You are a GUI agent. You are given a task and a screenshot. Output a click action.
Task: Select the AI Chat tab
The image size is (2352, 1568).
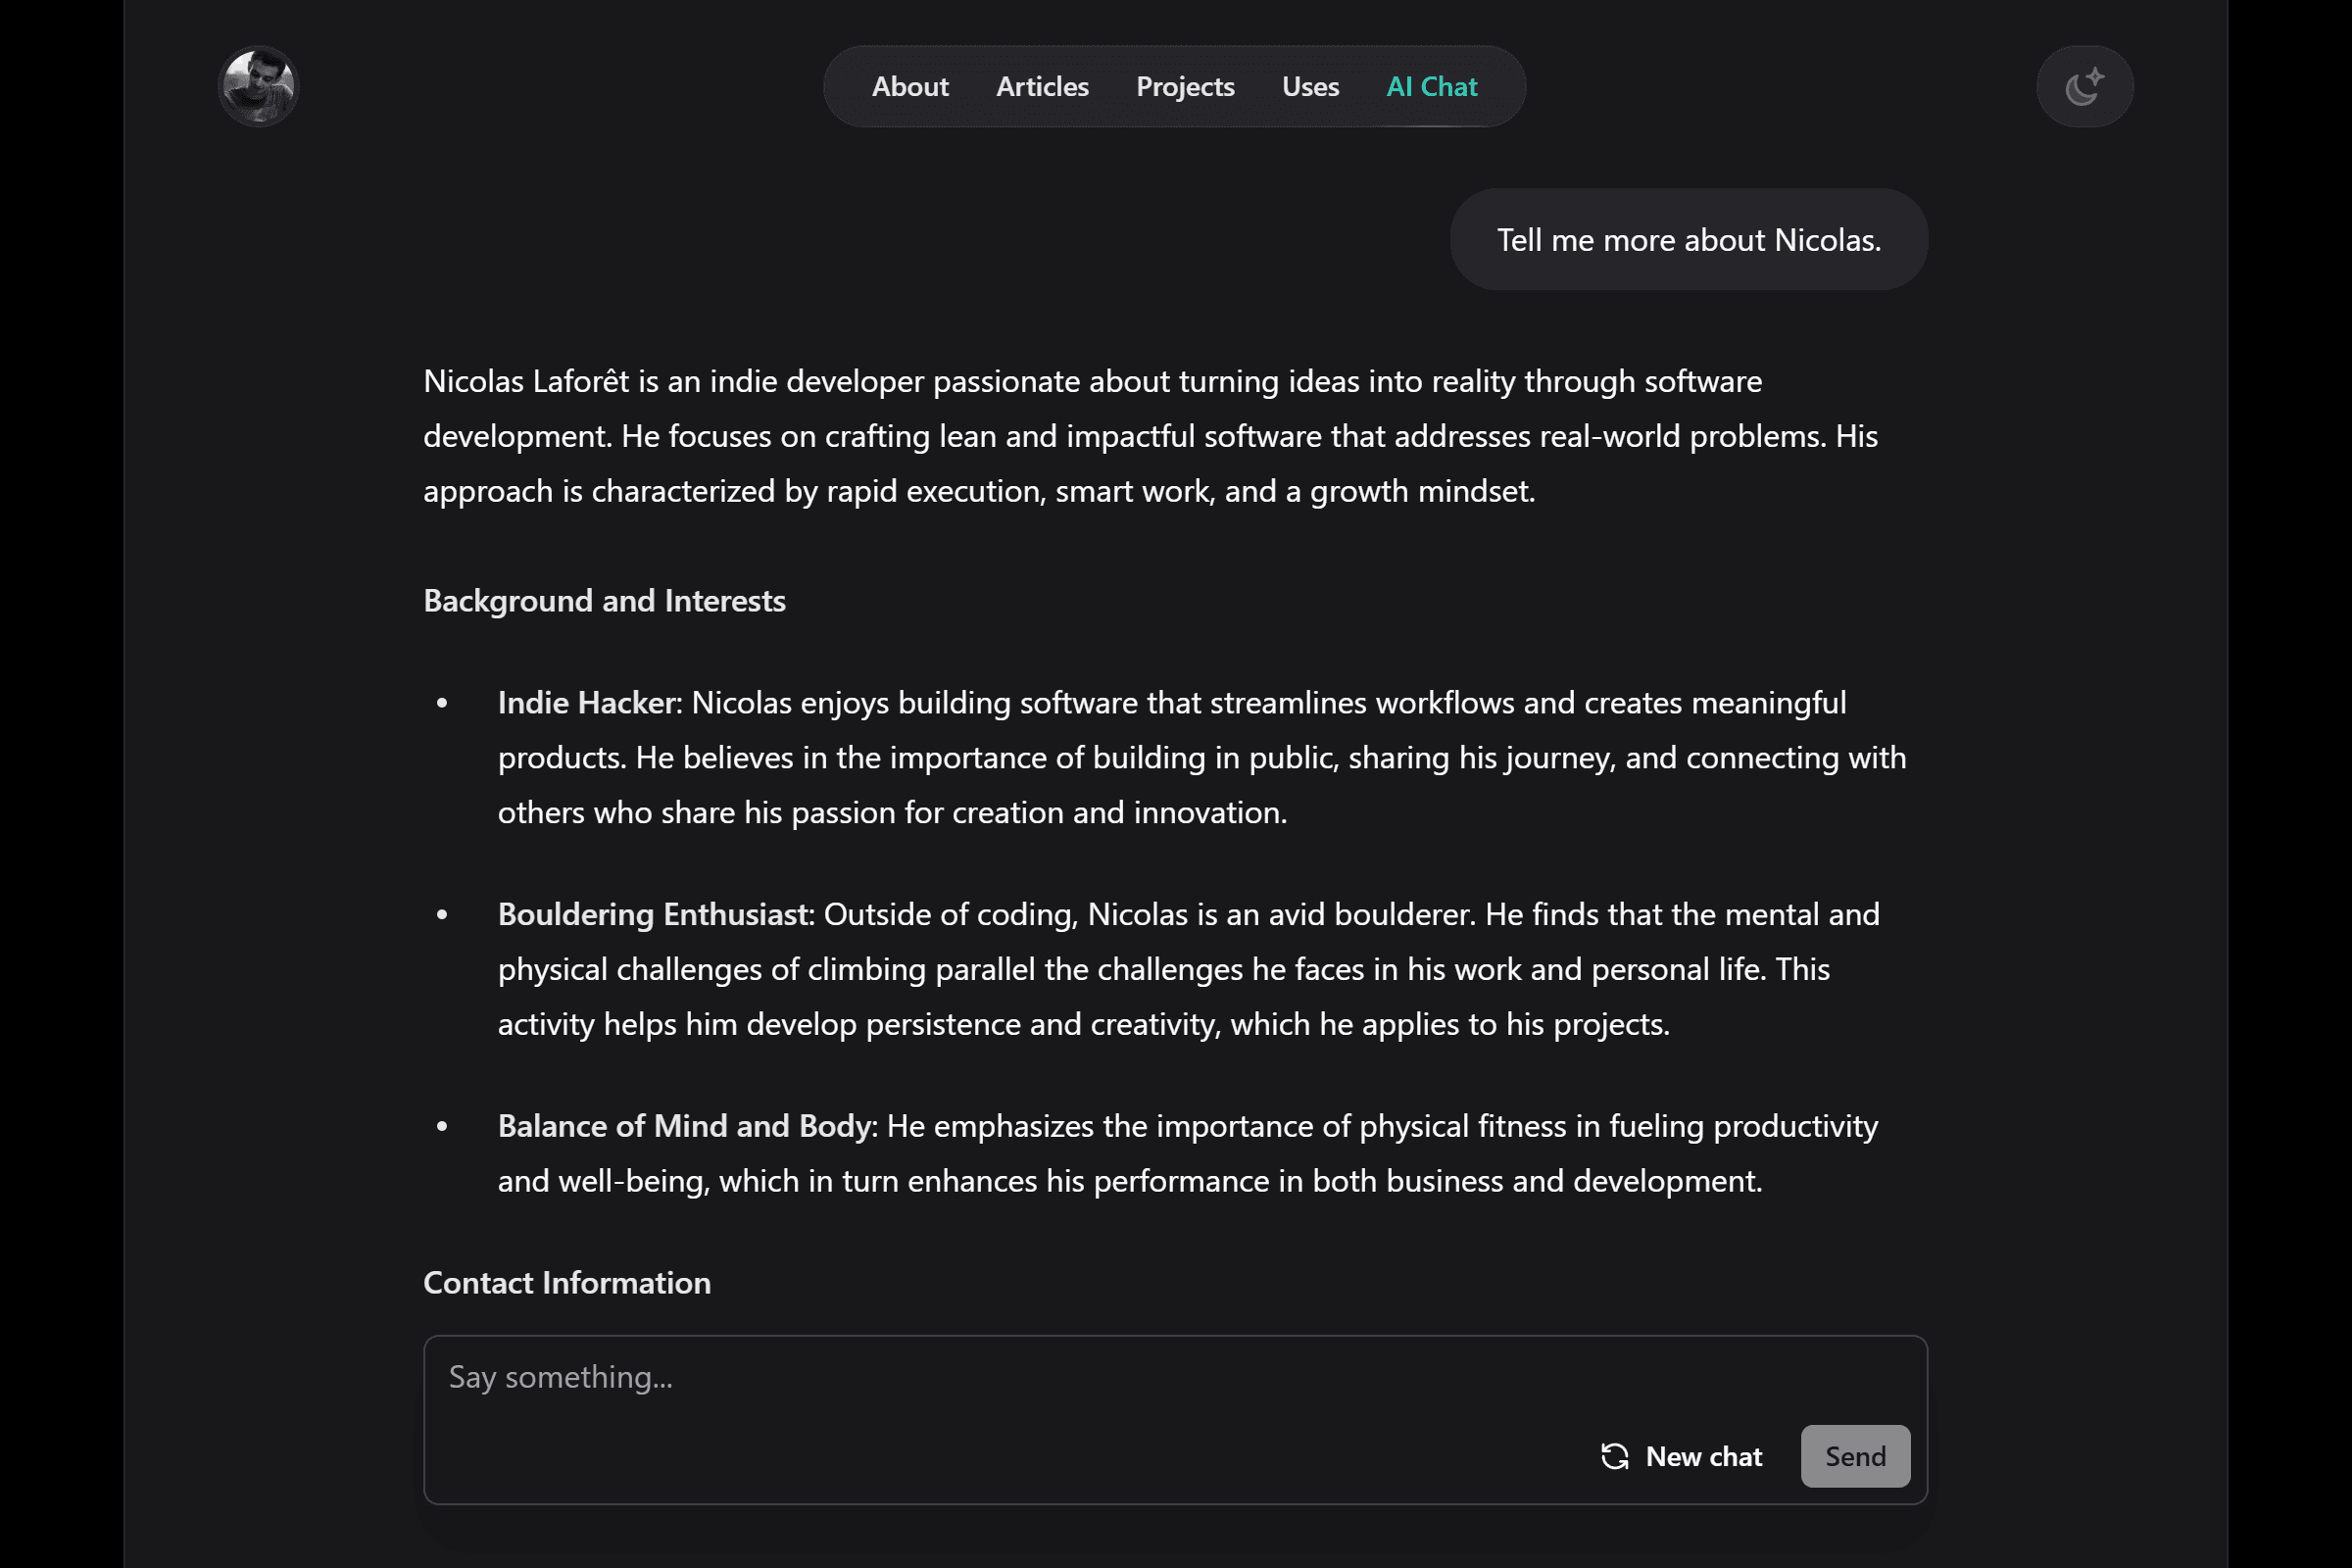(1431, 87)
